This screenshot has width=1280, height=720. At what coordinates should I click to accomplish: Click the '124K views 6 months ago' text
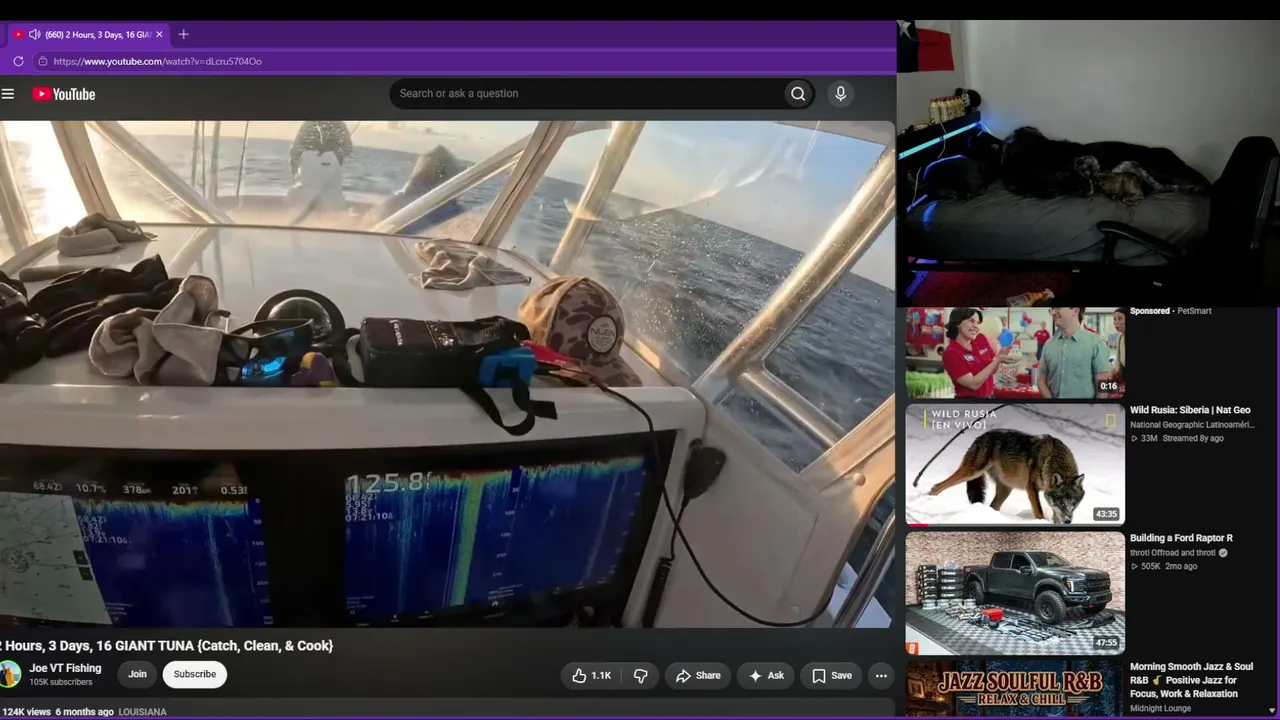pos(57,712)
